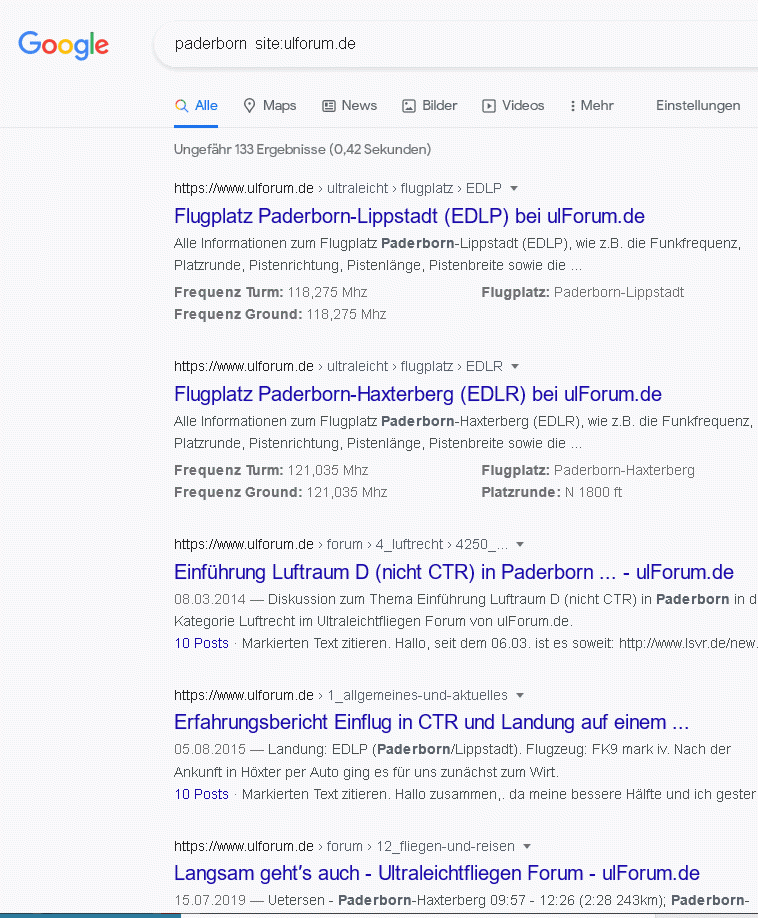Click the URL breadcrumb ending in EDLR
This screenshot has width=758, height=918.
[x=338, y=366]
